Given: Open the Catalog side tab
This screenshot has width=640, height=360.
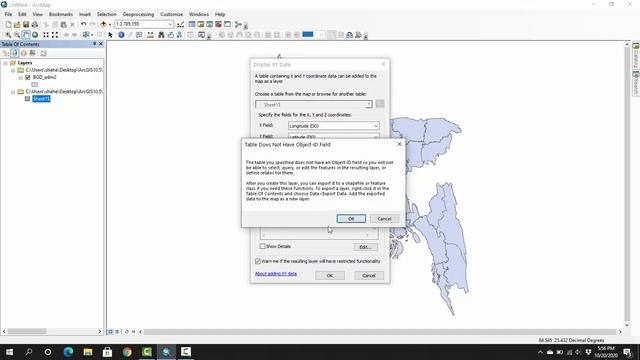Looking at the screenshot, I should [x=636, y=55].
